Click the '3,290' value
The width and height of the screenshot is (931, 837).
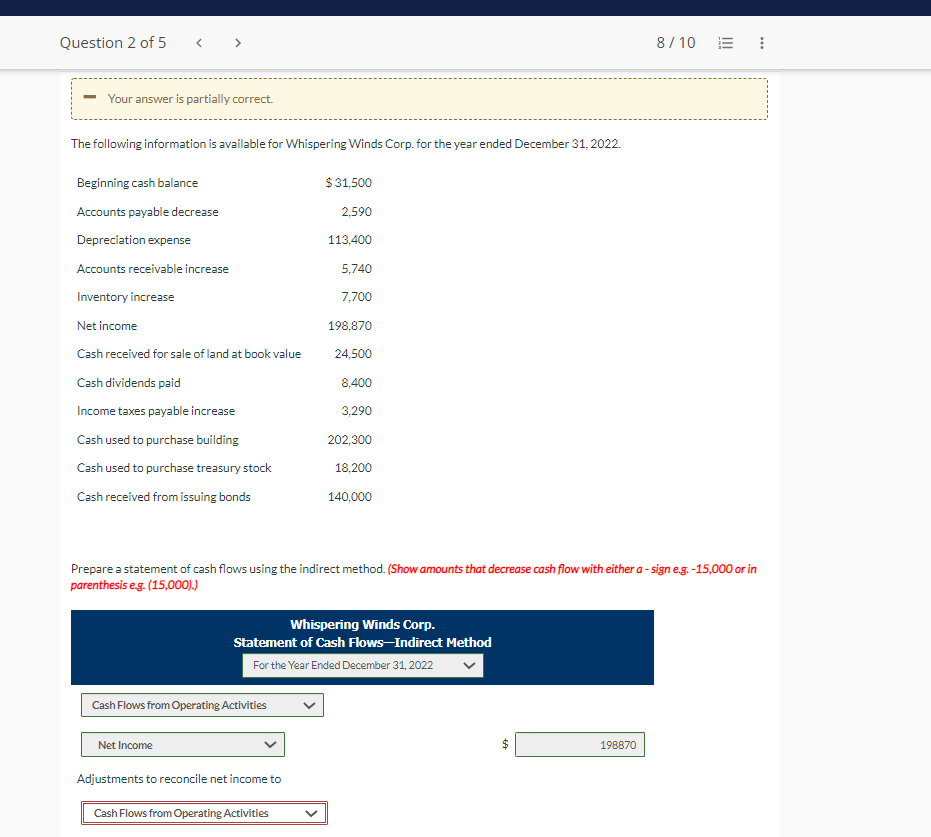pyautogui.click(x=356, y=411)
